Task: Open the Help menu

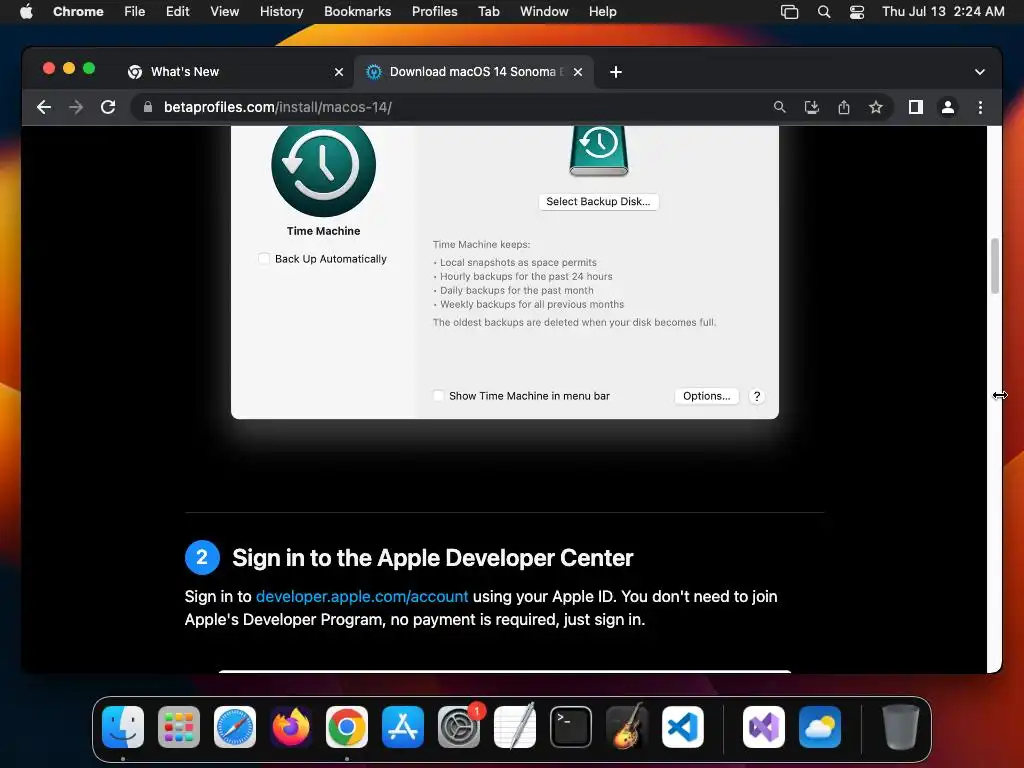Action: (602, 11)
